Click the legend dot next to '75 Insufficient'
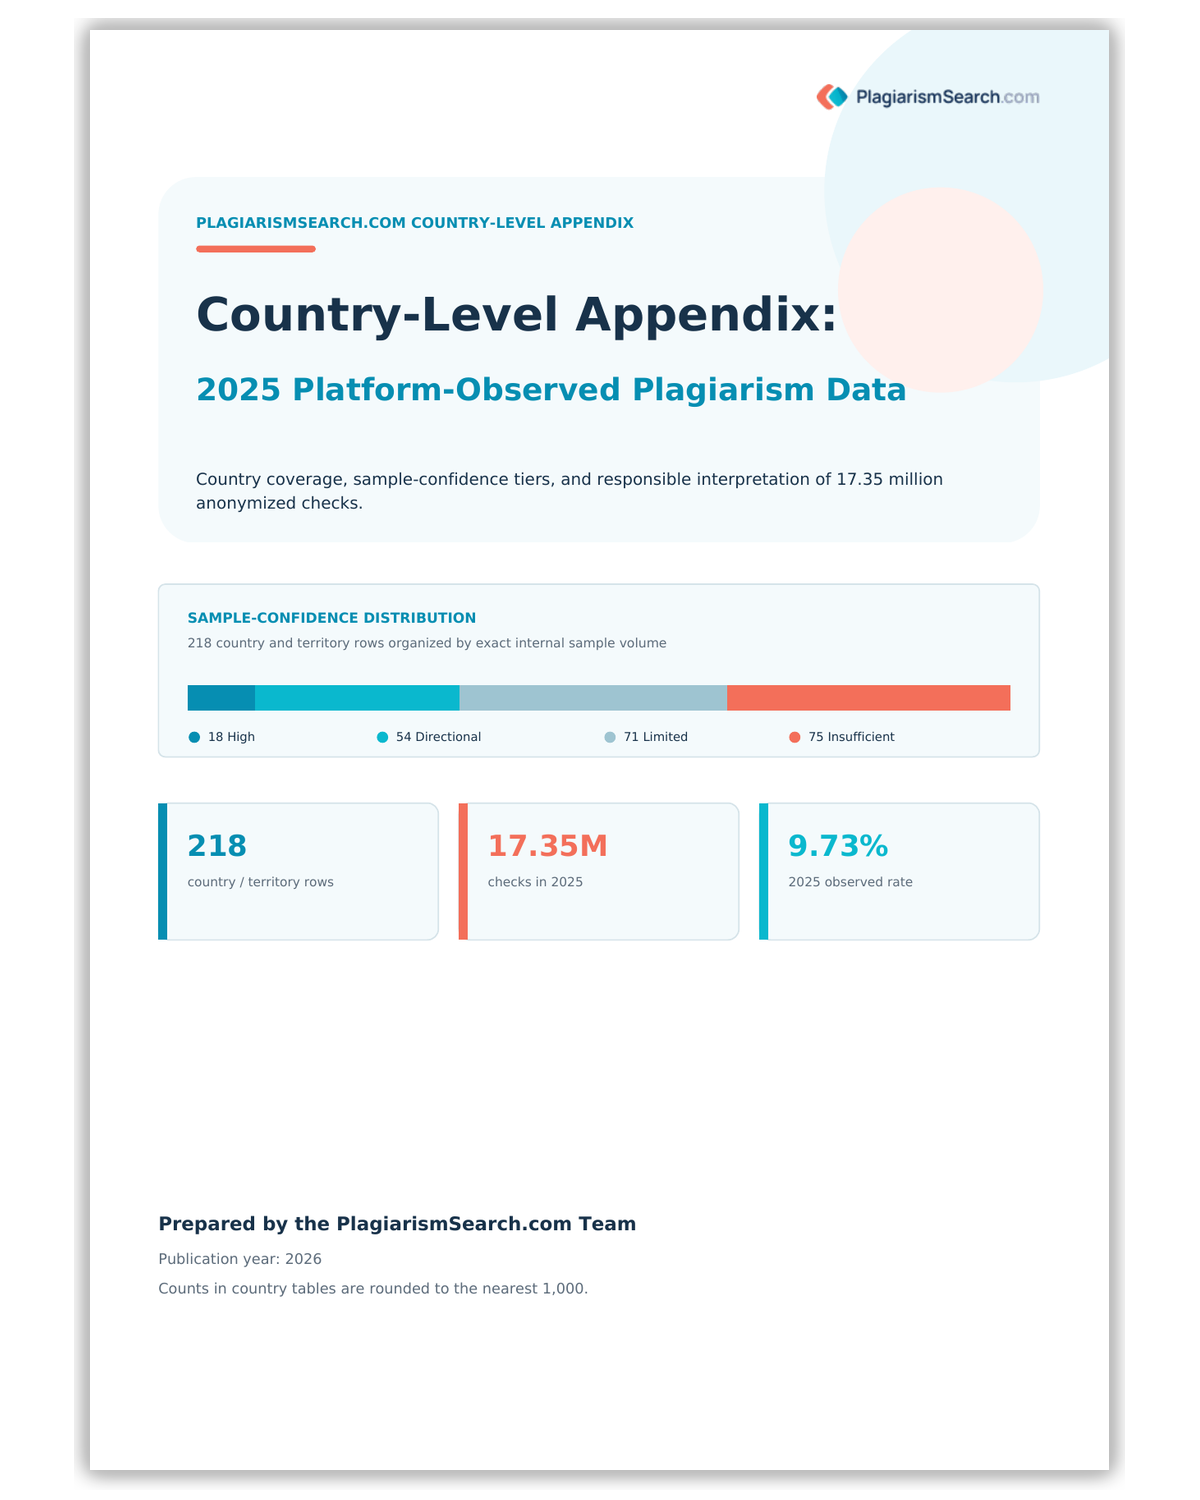 coord(795,737)
